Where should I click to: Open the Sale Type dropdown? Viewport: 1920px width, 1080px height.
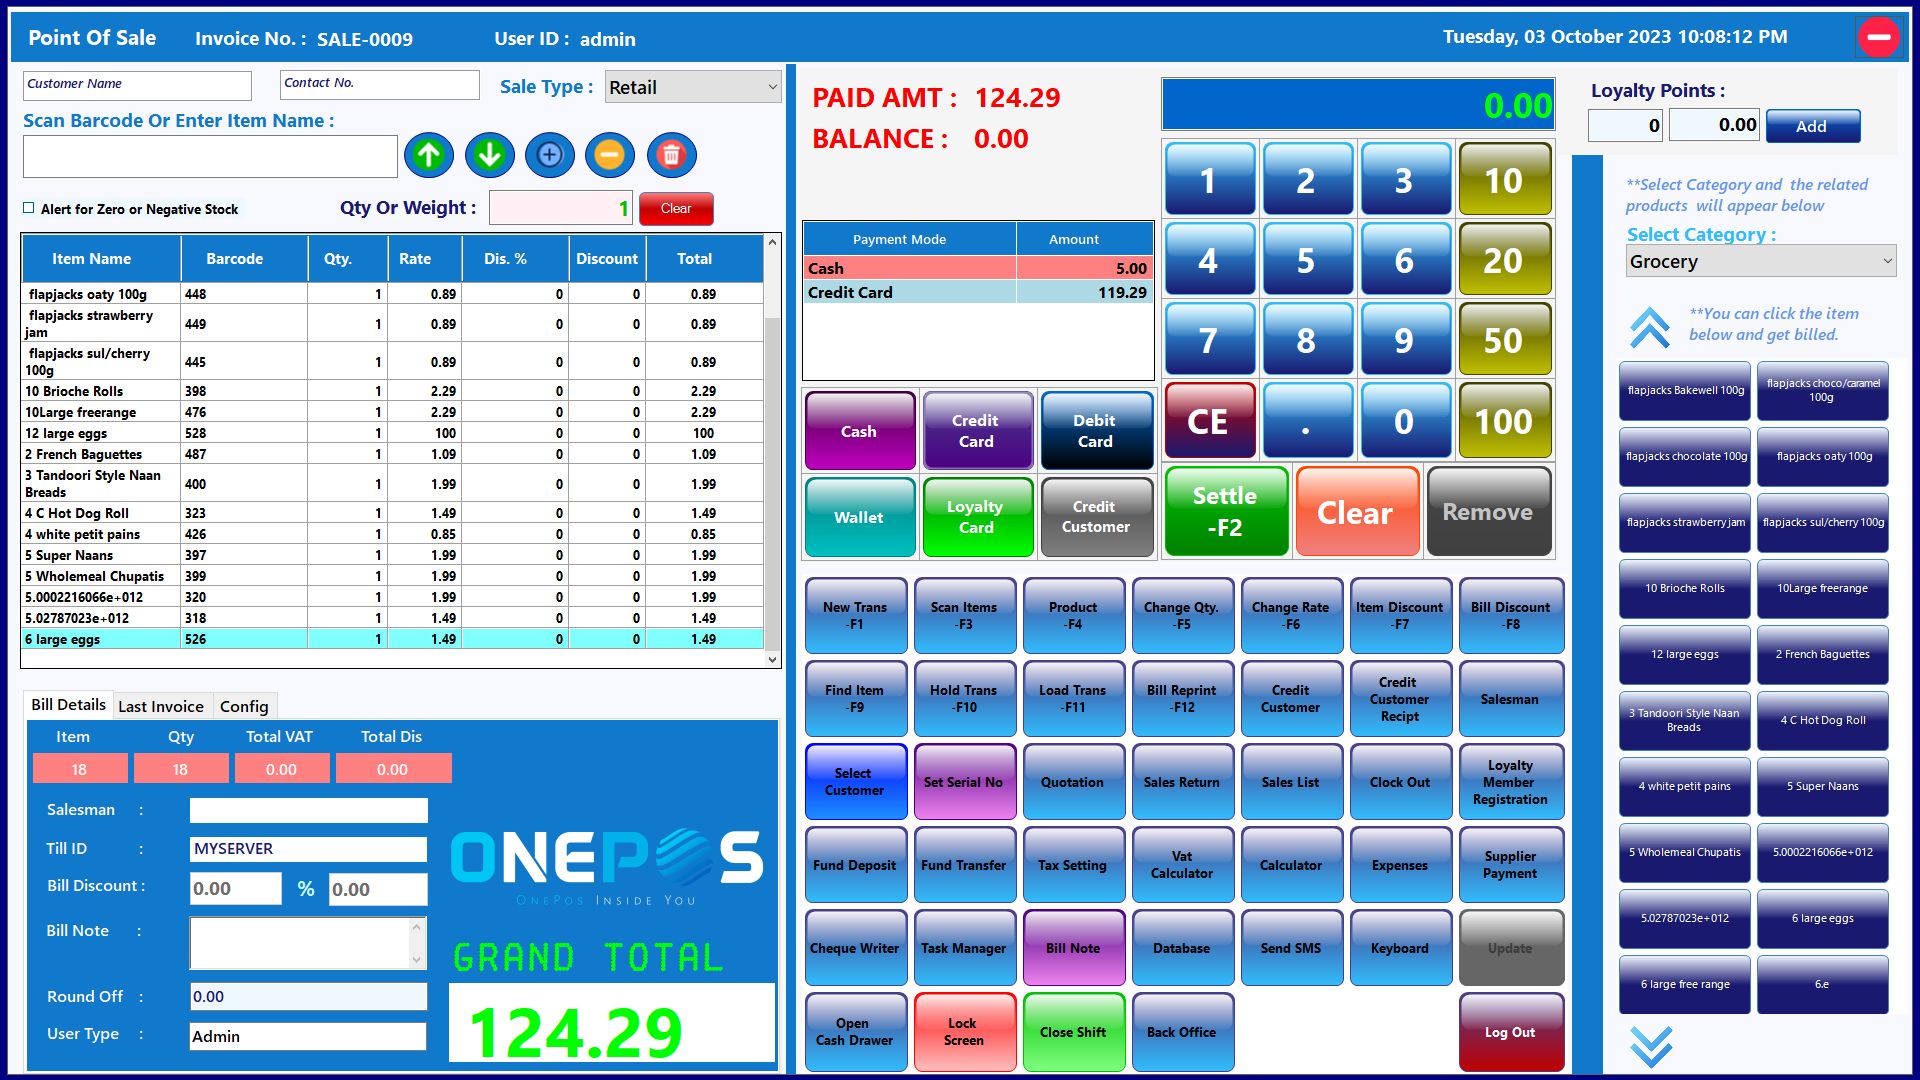[693, 87]
